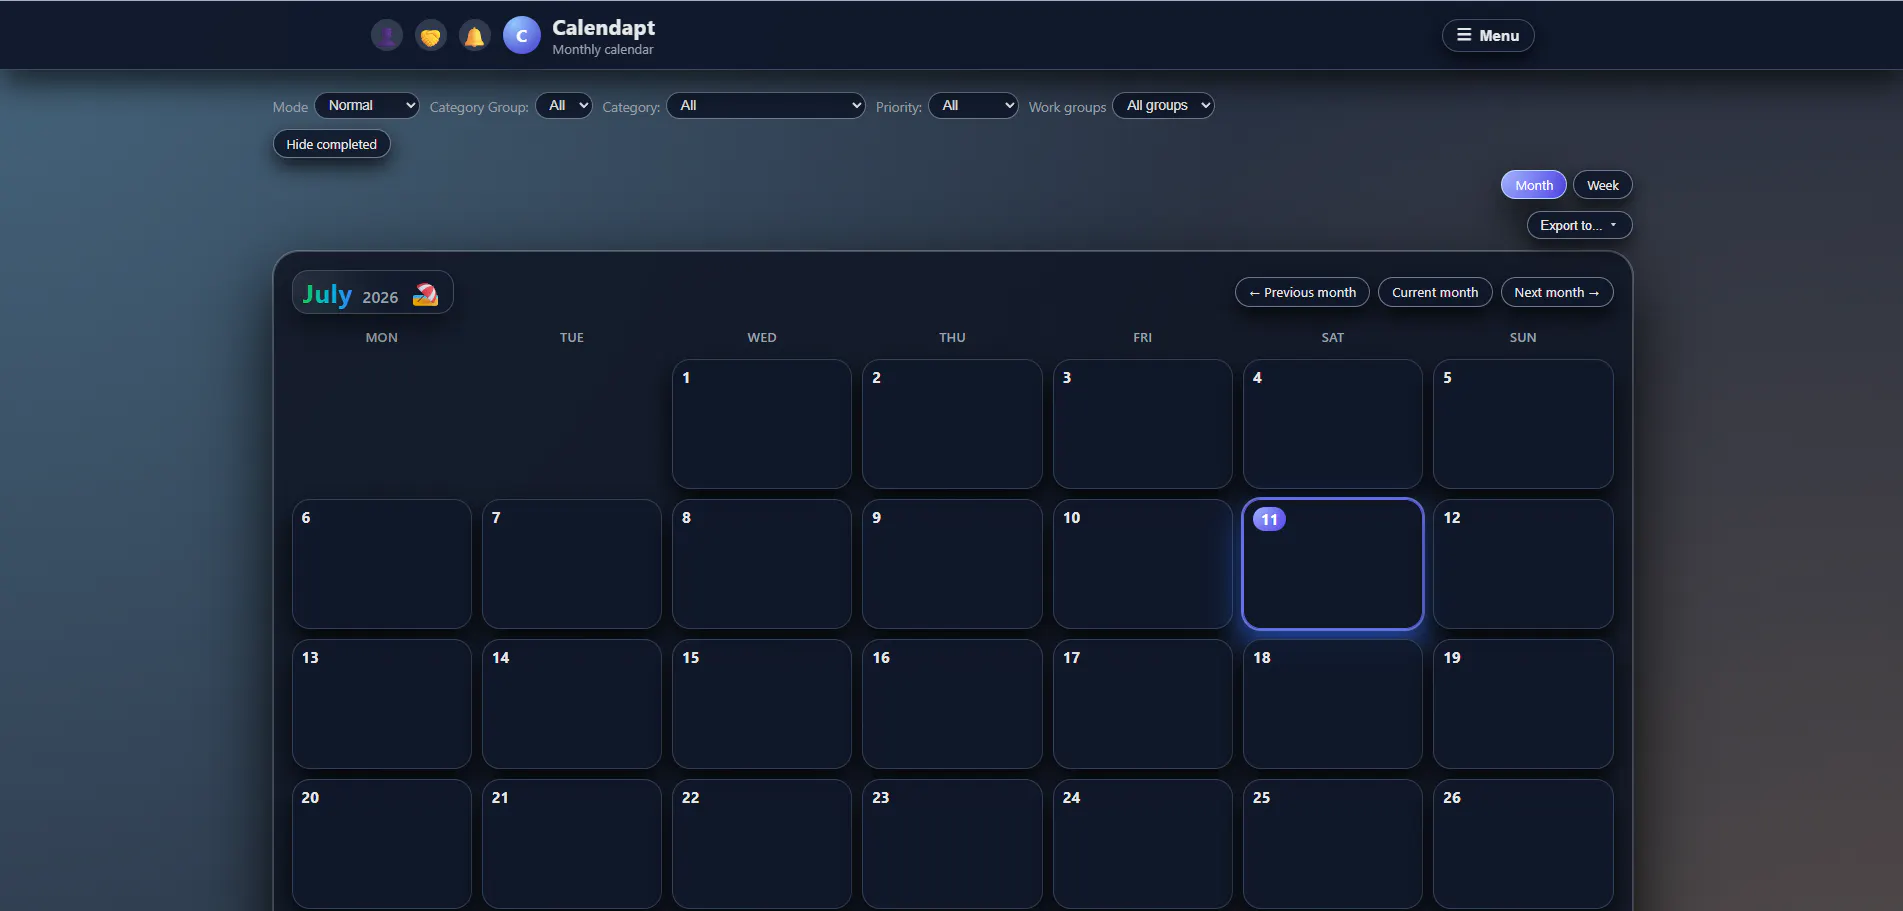Switch to Month view
1903x911 pixels.
tap(1533, 185)
